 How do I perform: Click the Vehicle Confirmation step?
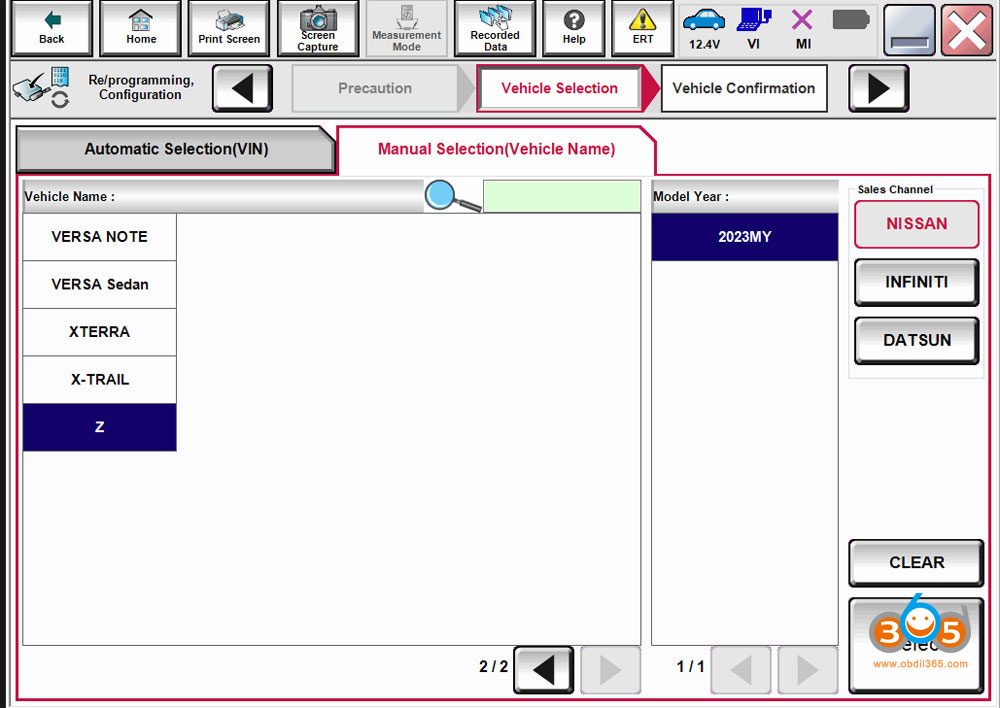[x=744, y=88]
